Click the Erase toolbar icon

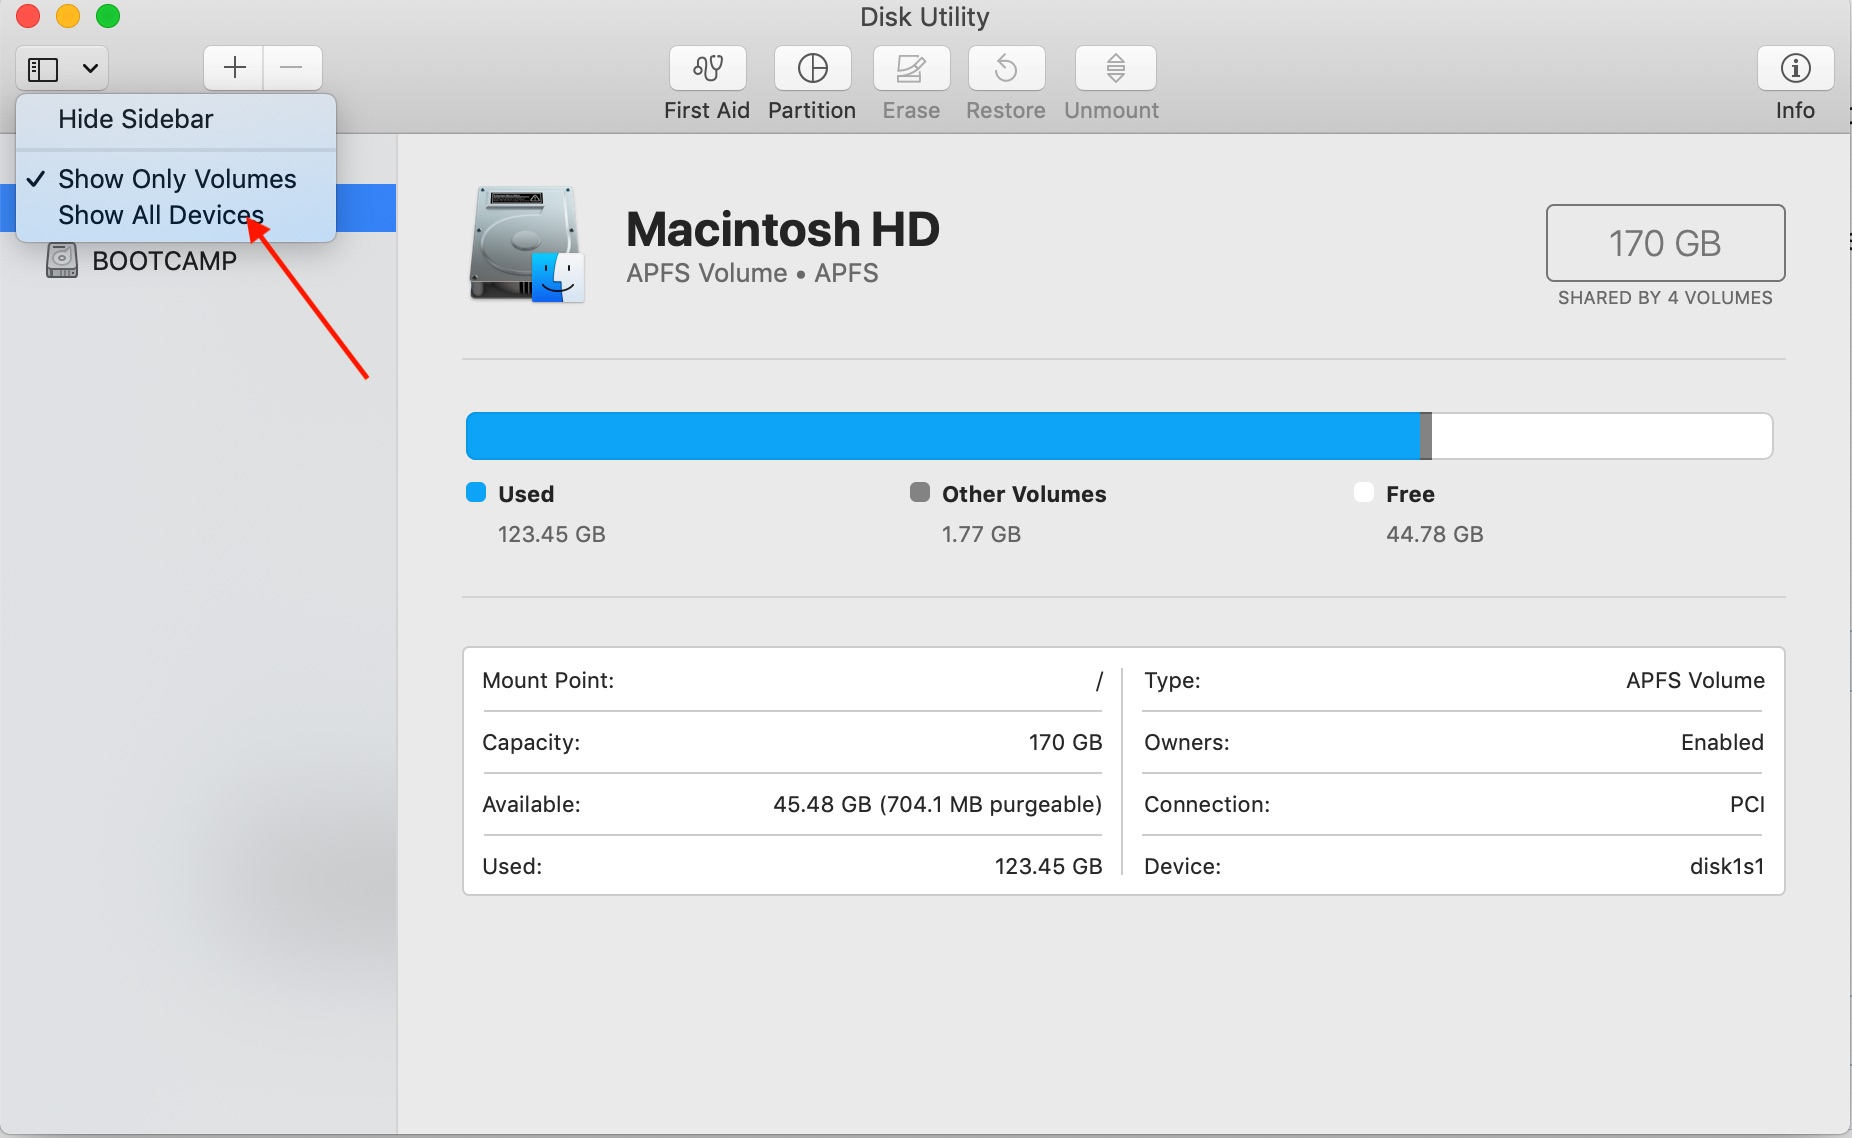pos(911,68)
